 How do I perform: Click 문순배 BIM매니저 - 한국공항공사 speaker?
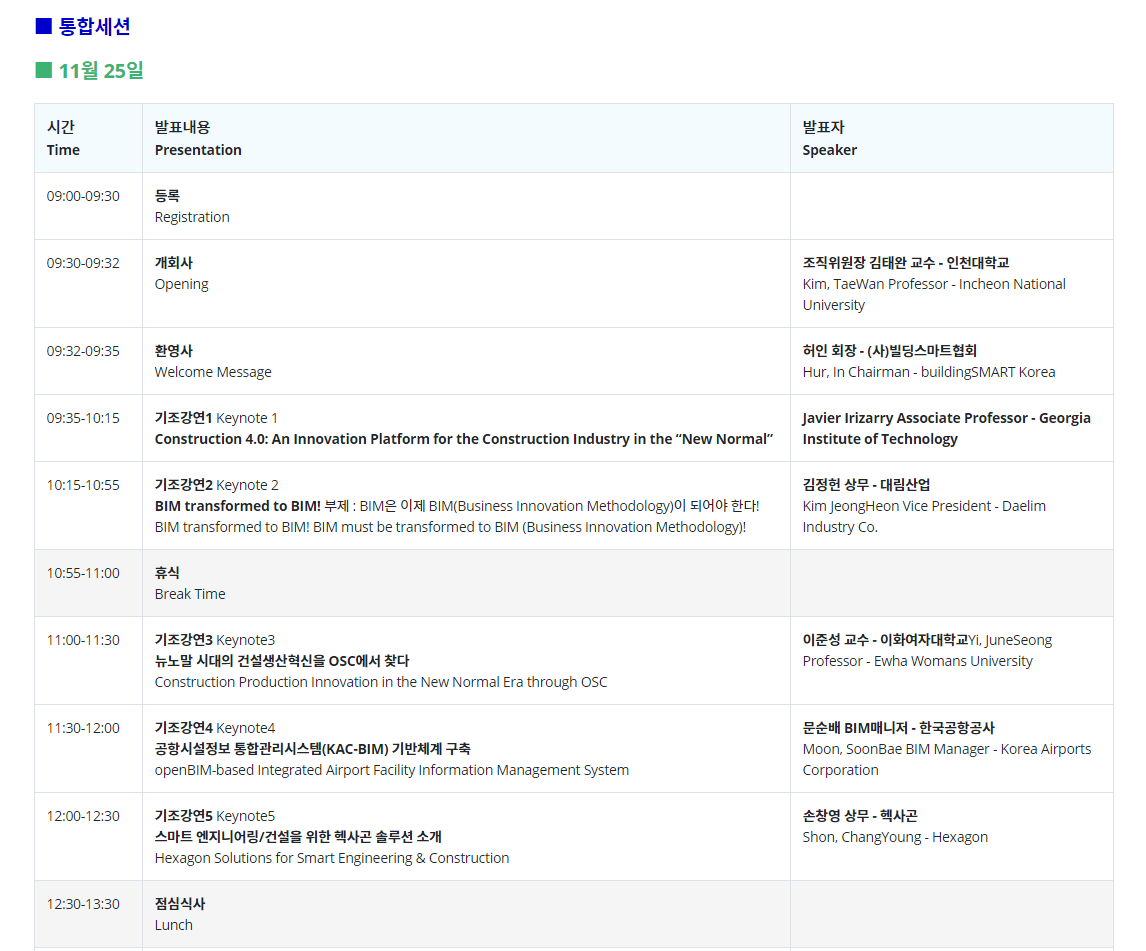[898, 728]
